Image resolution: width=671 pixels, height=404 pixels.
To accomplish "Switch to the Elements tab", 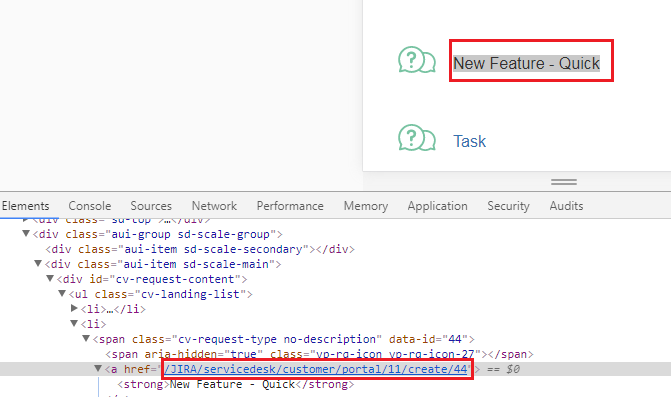I will coord(26,206).
